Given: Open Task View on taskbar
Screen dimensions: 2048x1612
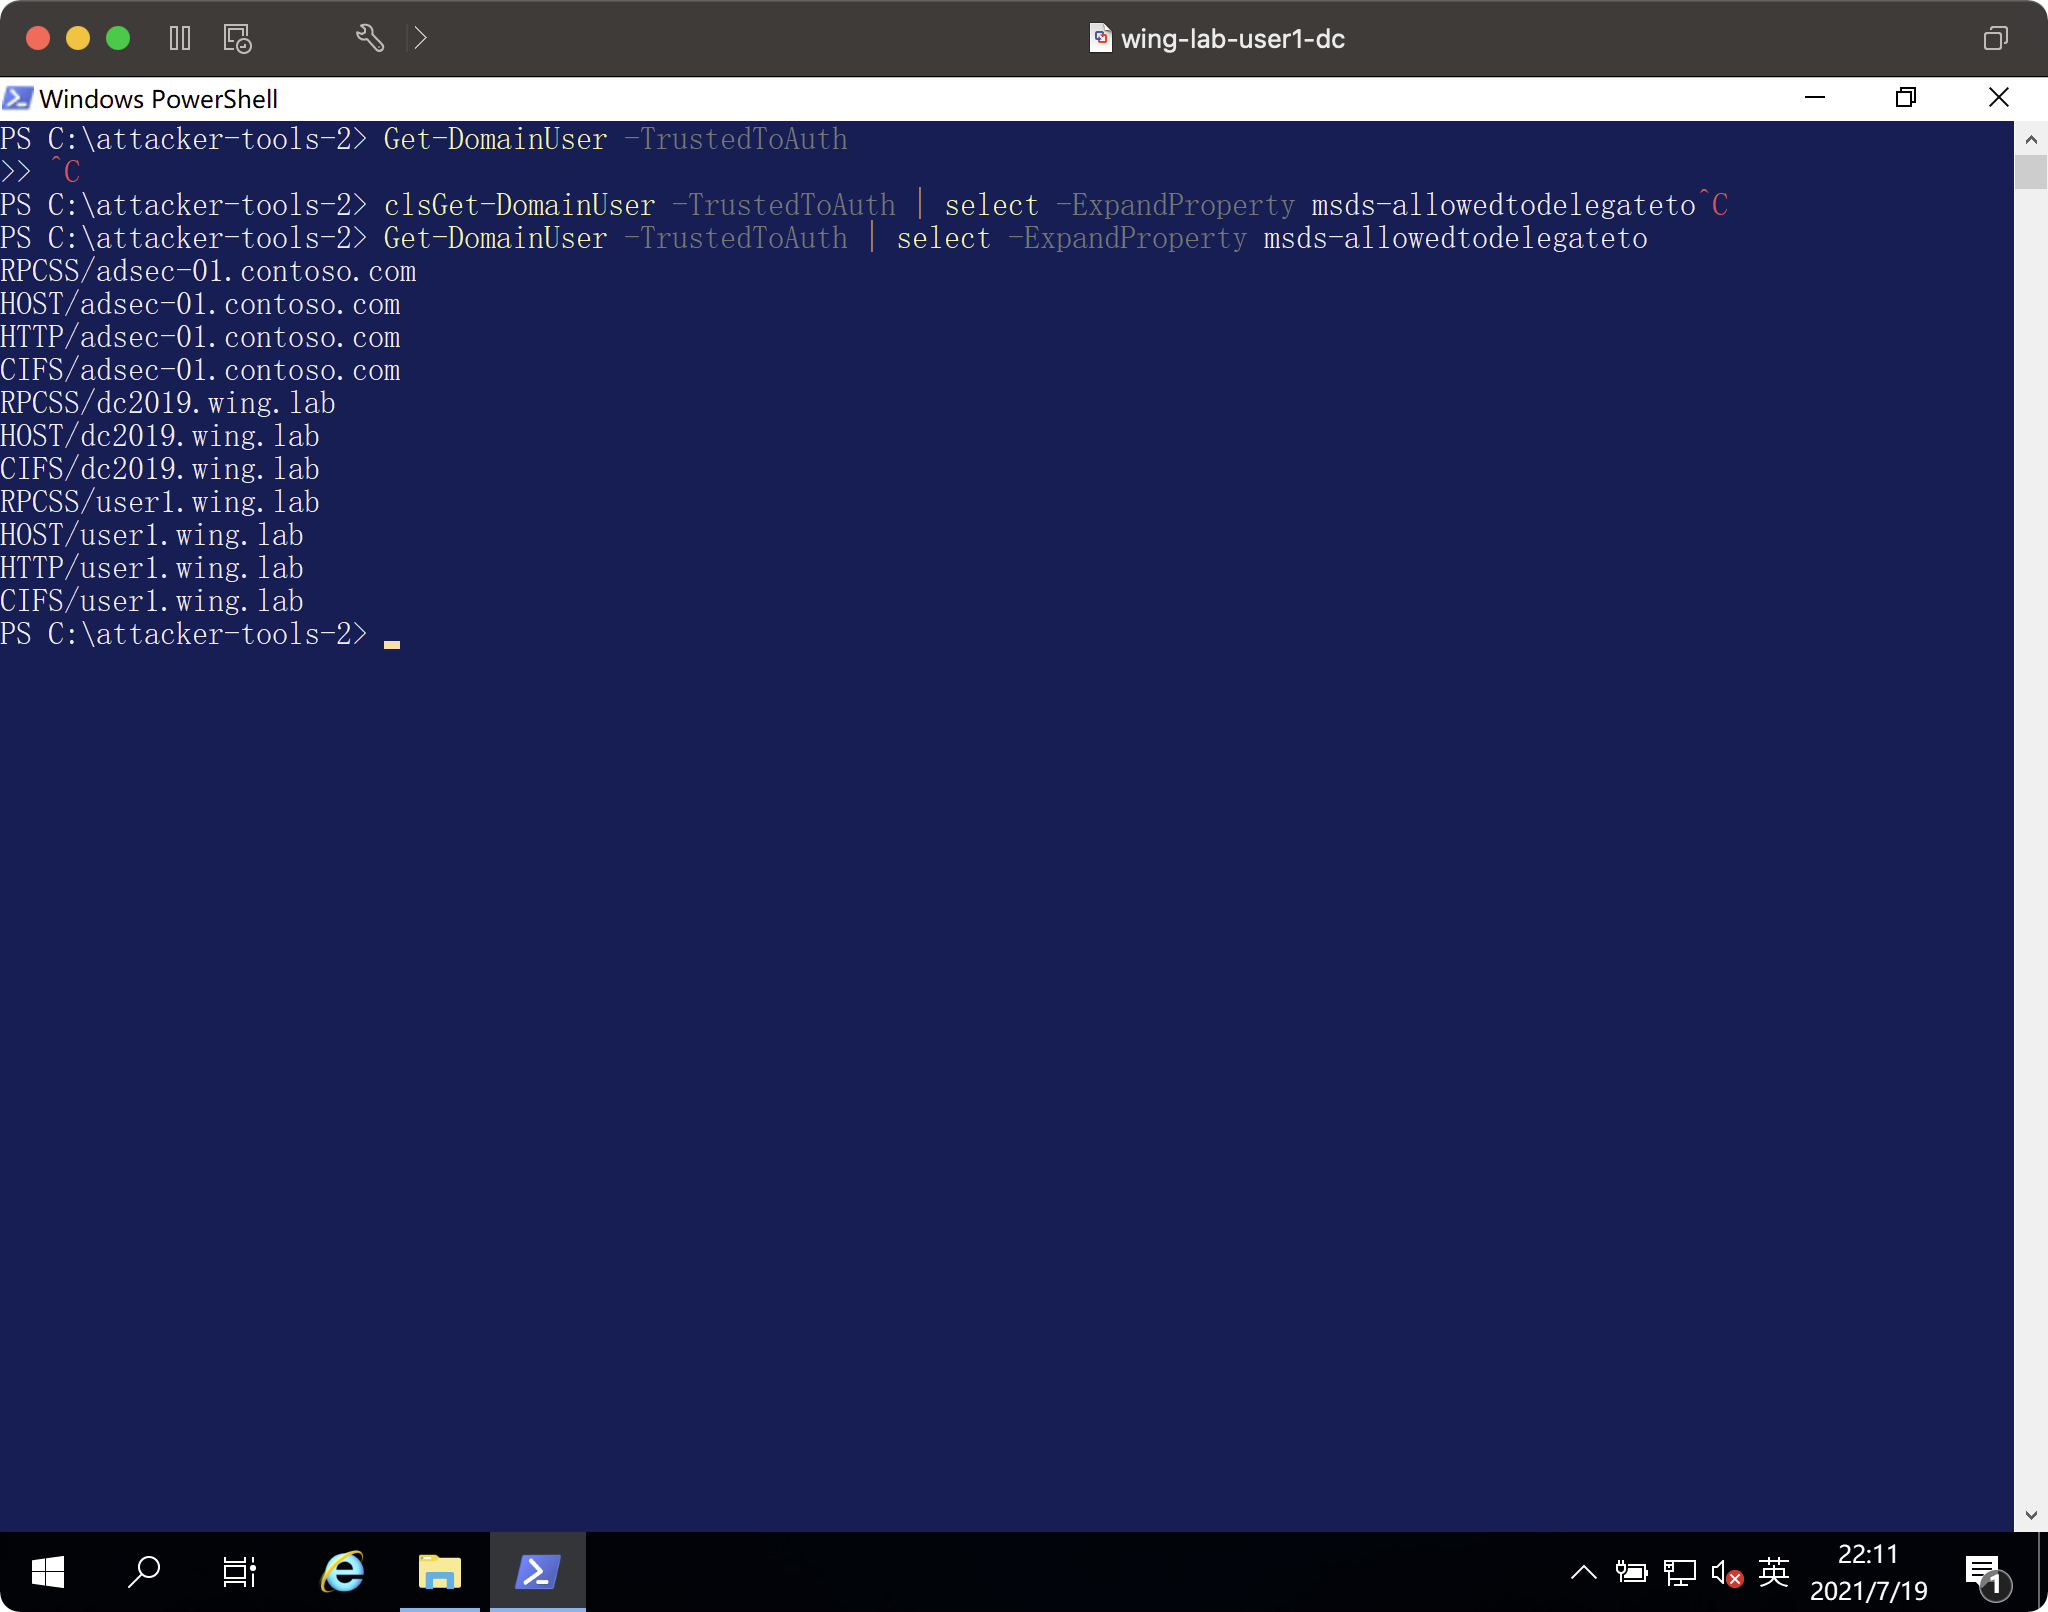Looking at the screenshot, I should pos(239,1572).
